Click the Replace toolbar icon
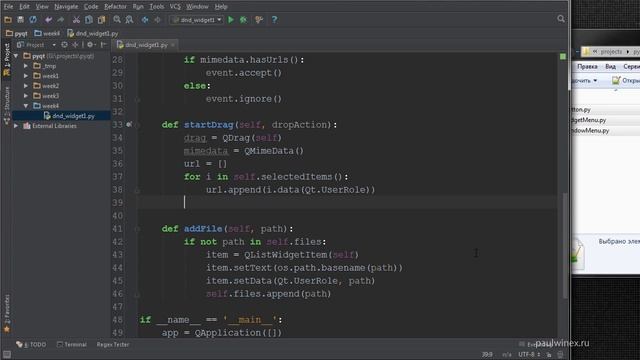The height and width of the screenshot is (360, 640). tap(129, 20)
